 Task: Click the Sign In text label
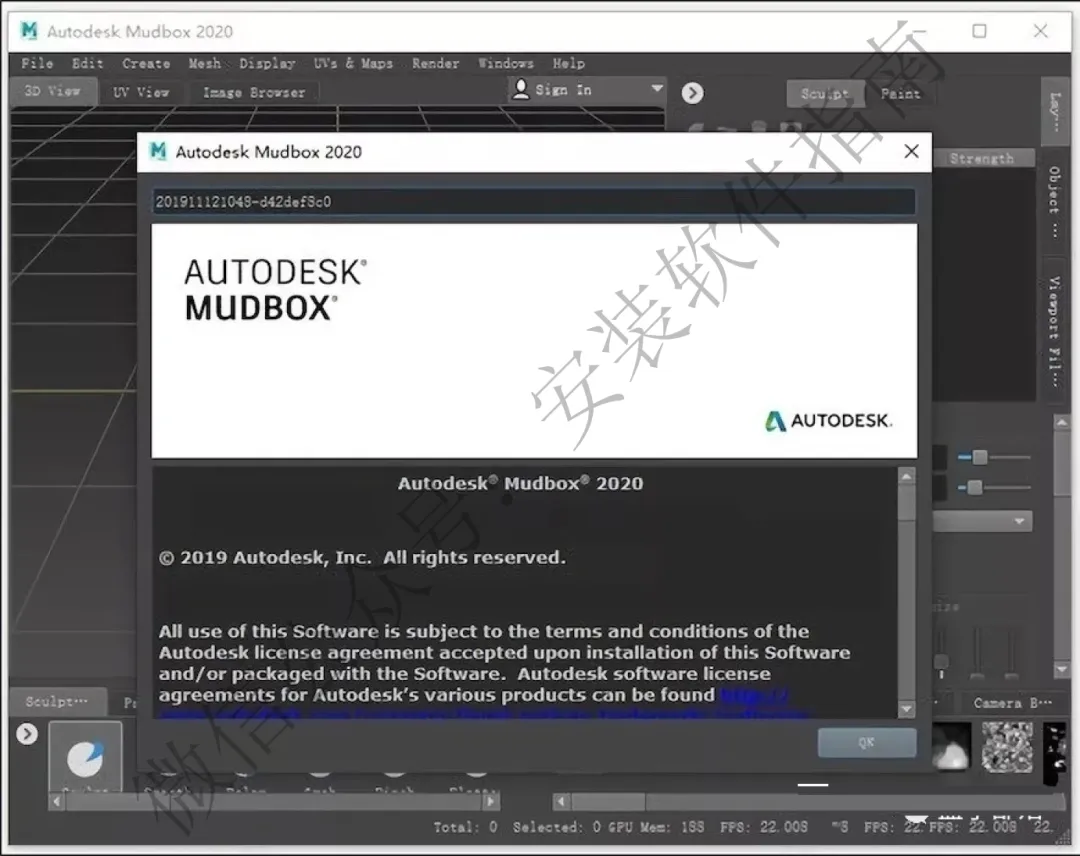pyautogui.click(x=563, y=90)
